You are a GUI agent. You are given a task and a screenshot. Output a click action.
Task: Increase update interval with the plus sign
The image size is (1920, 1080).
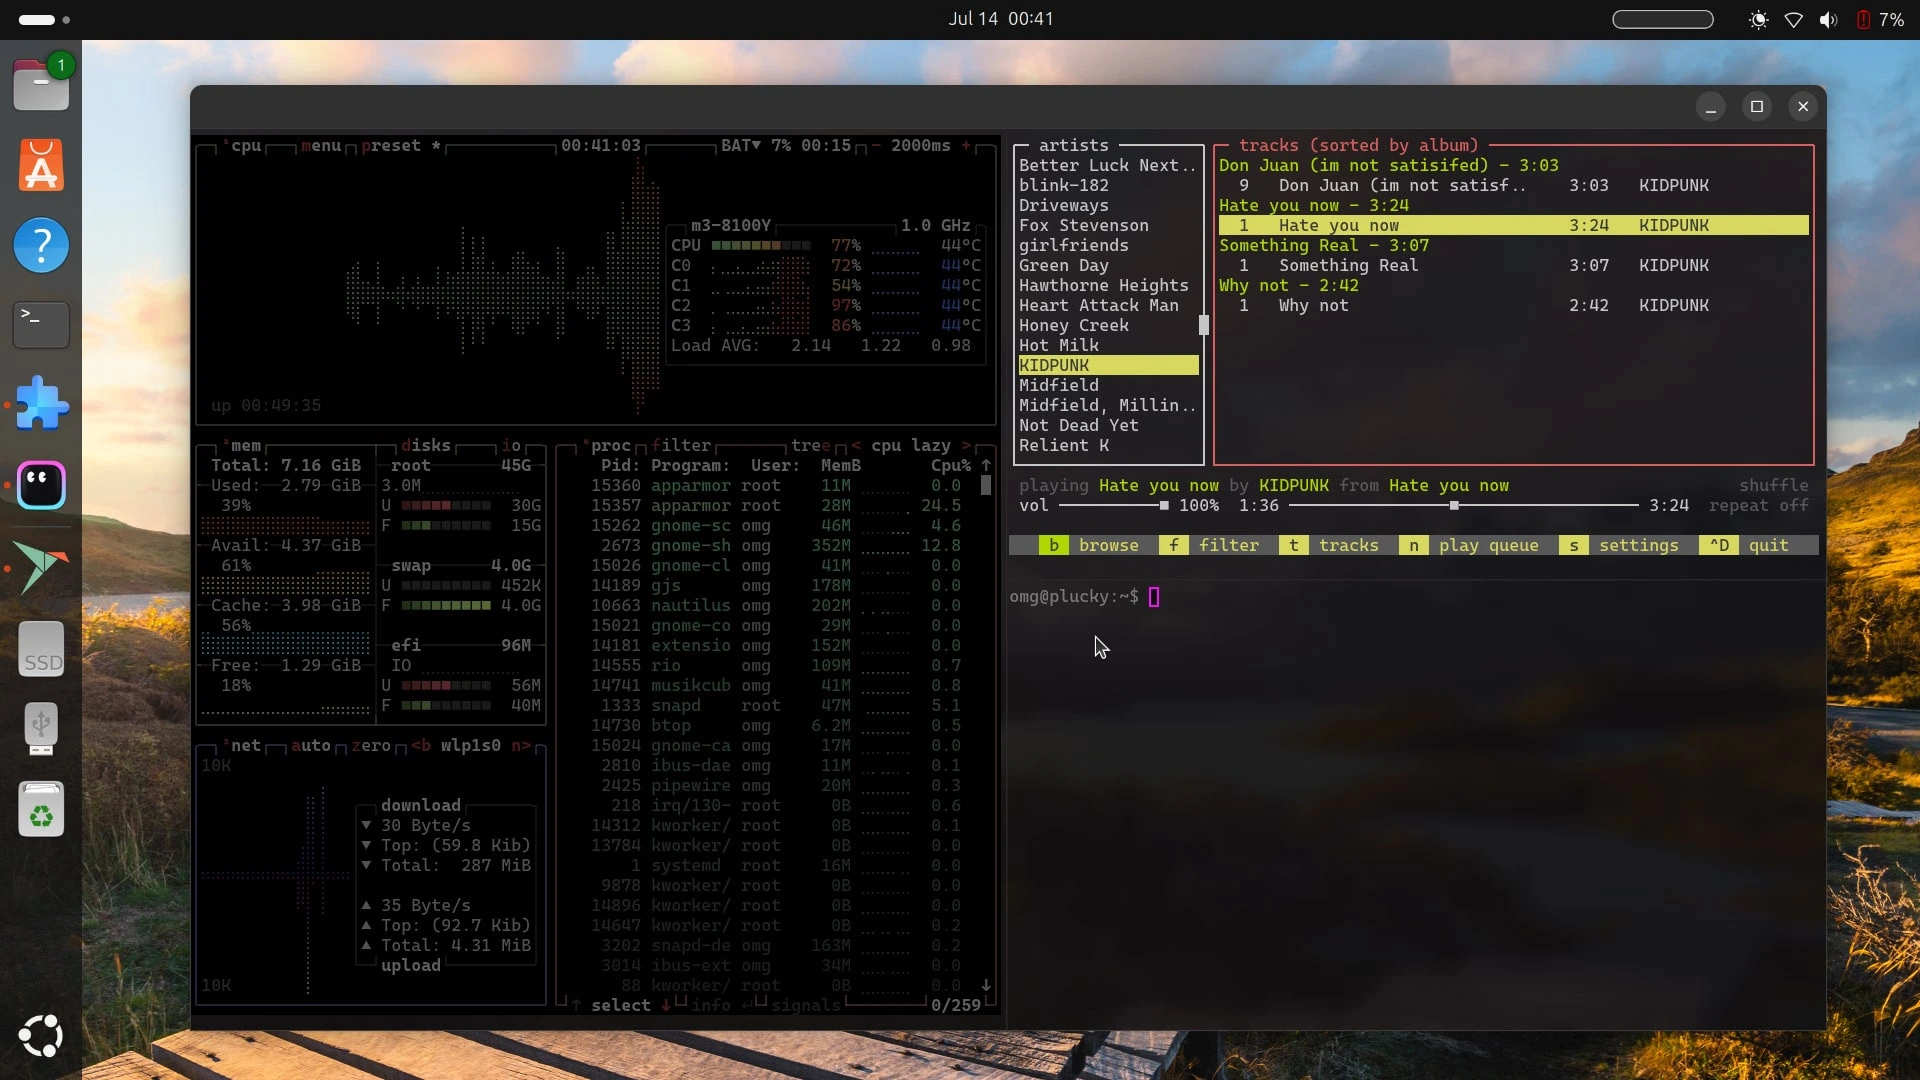(x=966, y=146)
